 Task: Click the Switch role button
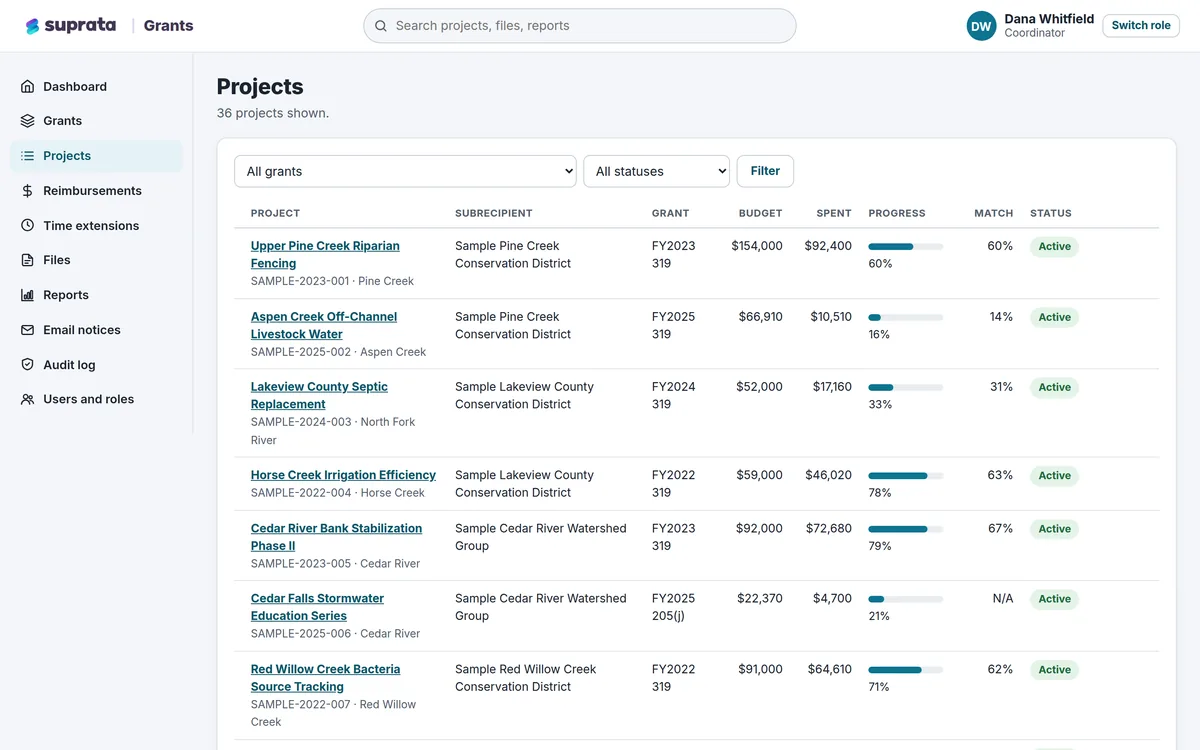click(x=1141, y=26)
